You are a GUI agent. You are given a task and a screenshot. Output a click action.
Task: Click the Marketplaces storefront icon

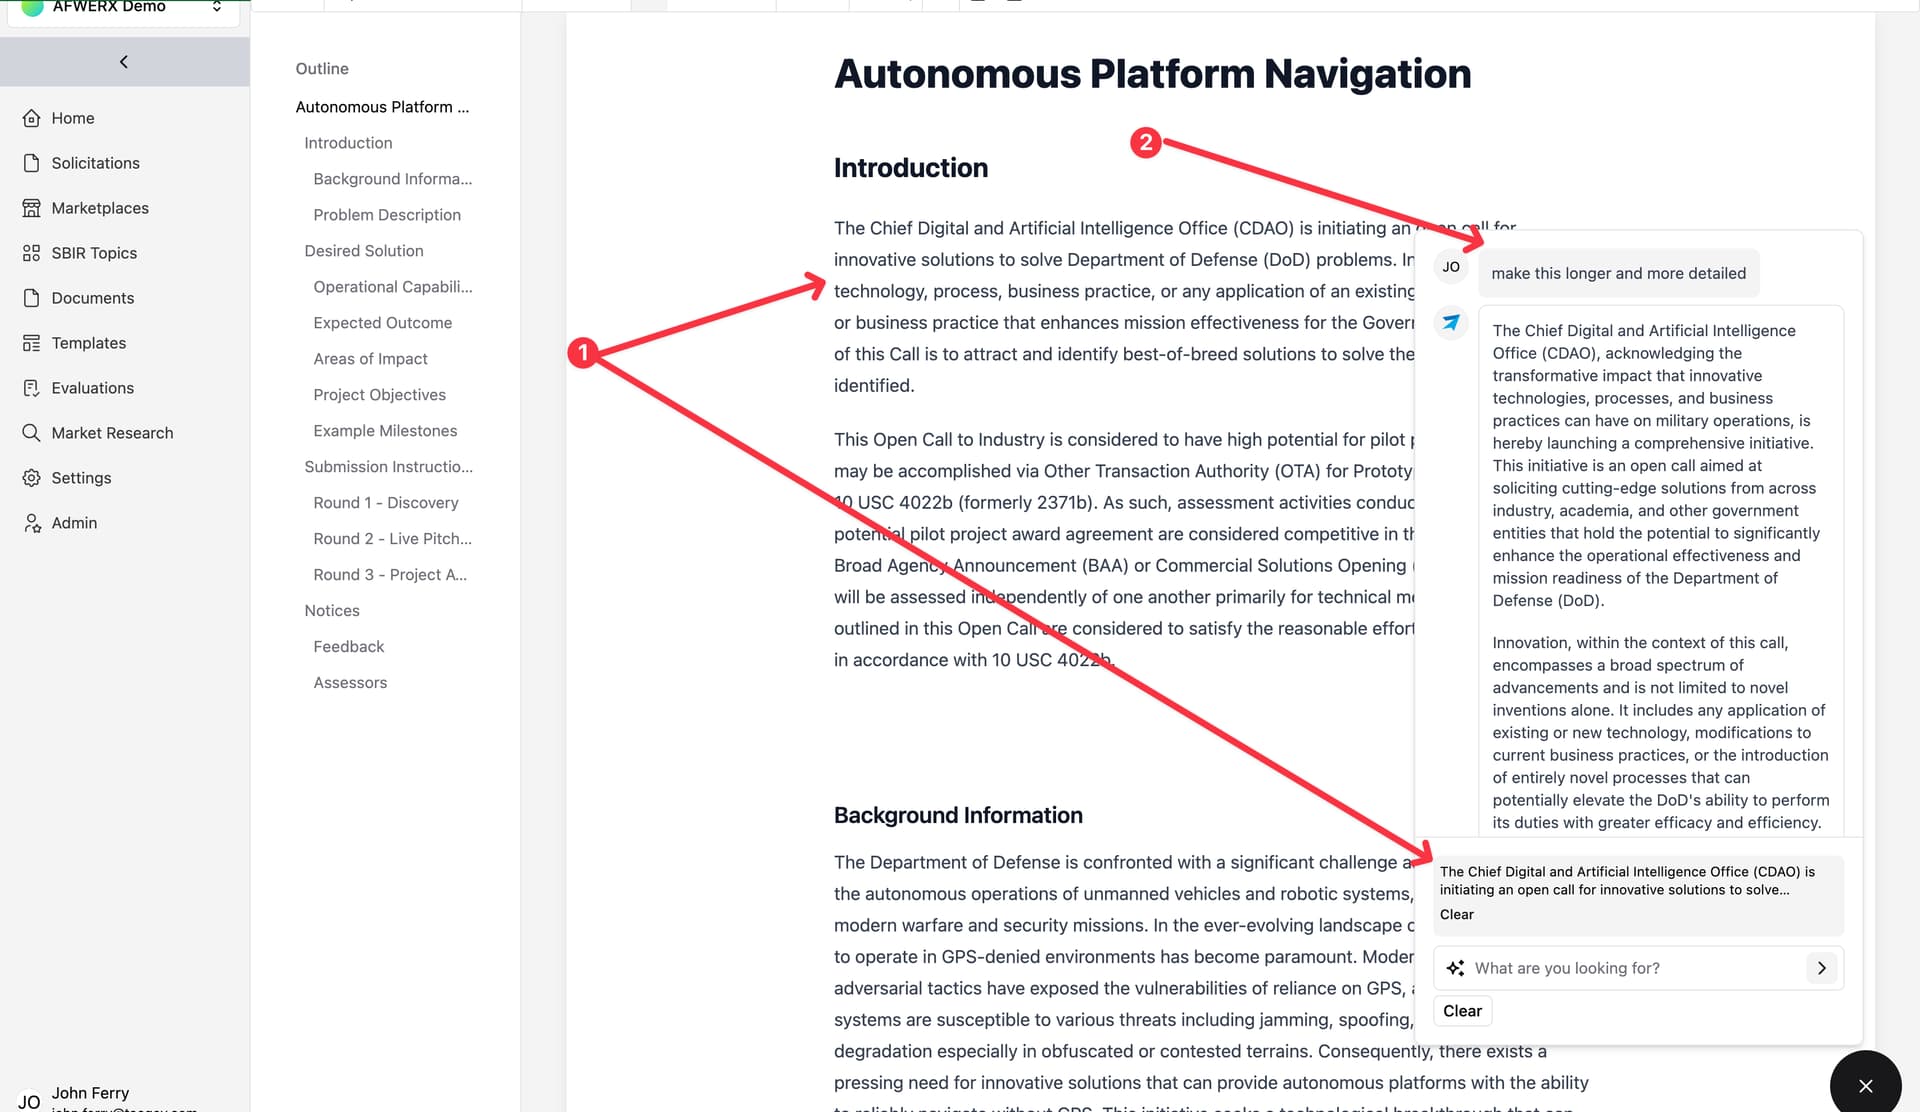pyautogui.click(x=32, y=208)
